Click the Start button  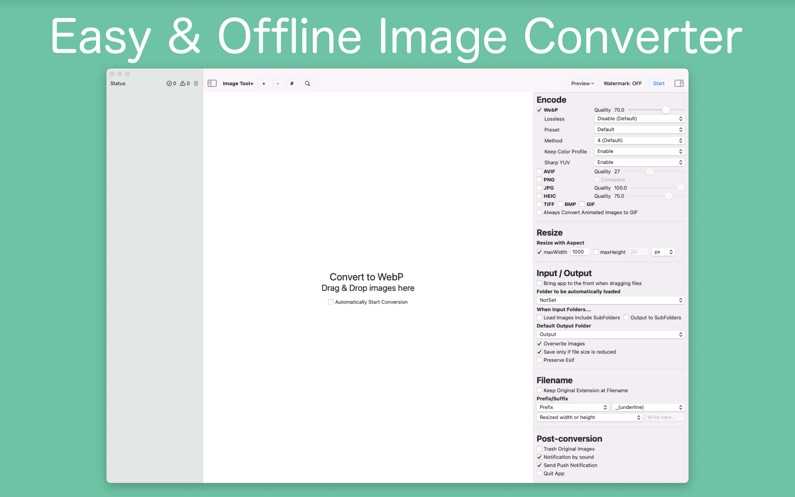(658, 84)
